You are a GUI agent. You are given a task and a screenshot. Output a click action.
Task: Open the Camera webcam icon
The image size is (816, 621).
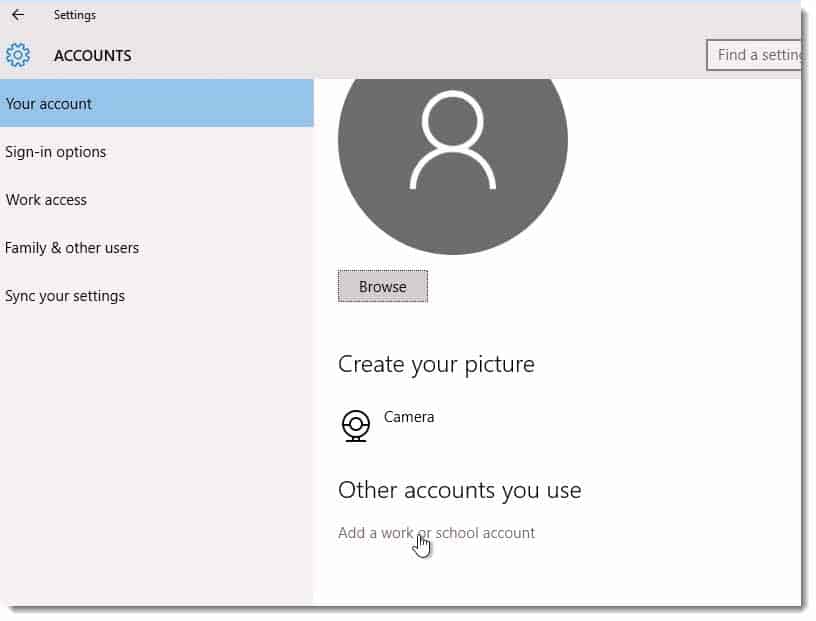(356, 426)
